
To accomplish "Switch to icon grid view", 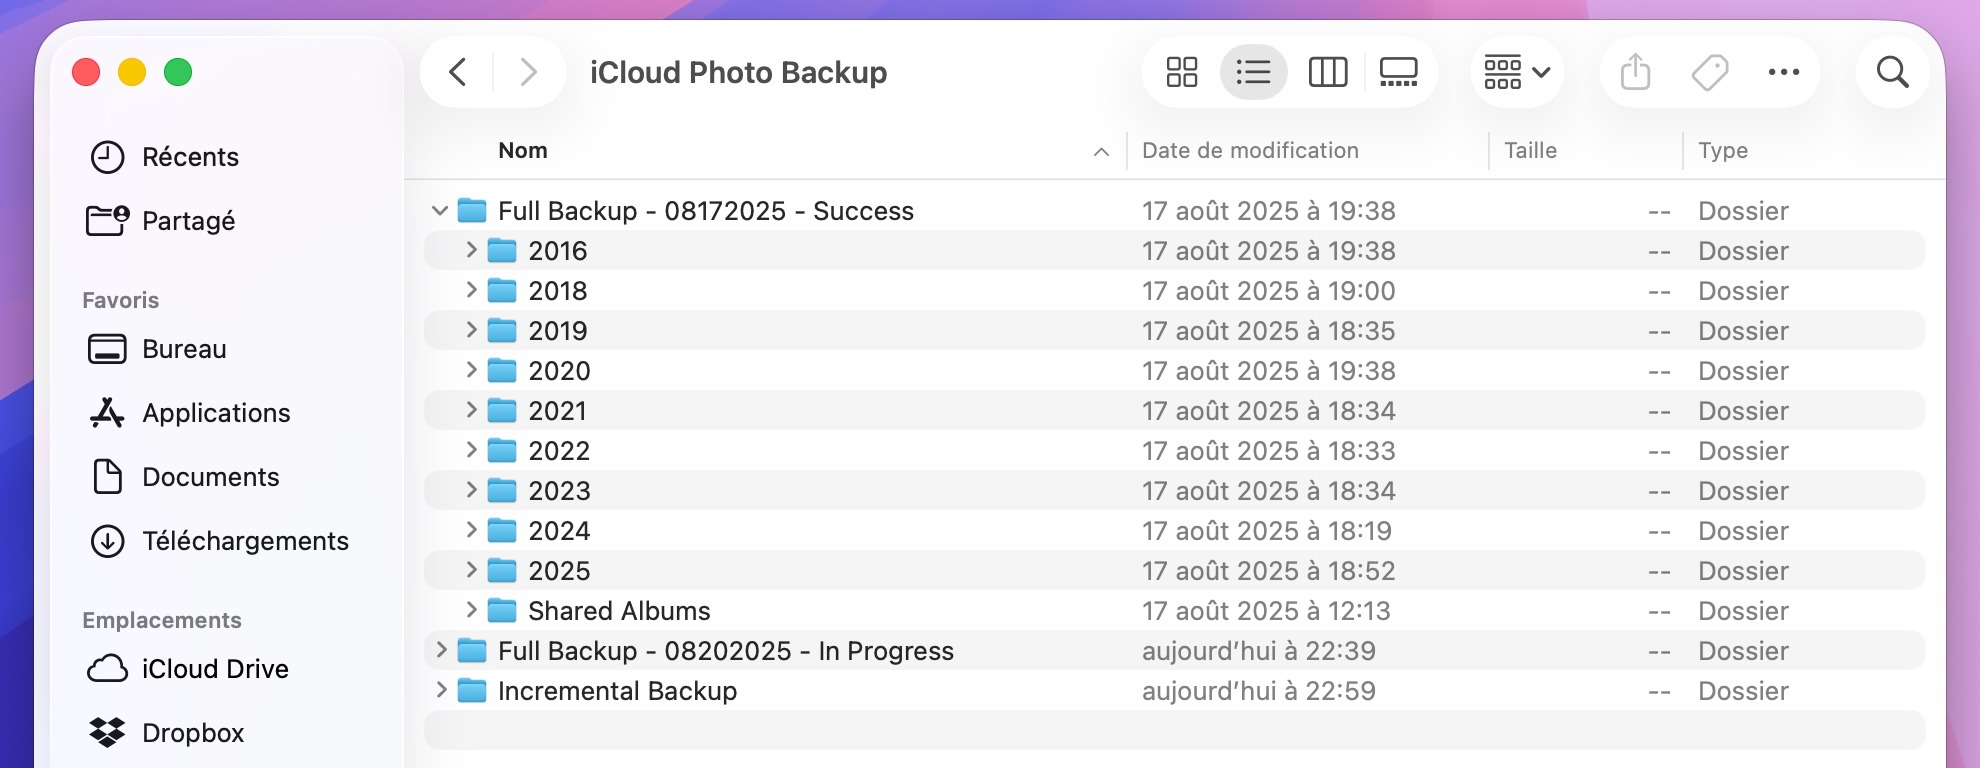I will pos(1181,72).
